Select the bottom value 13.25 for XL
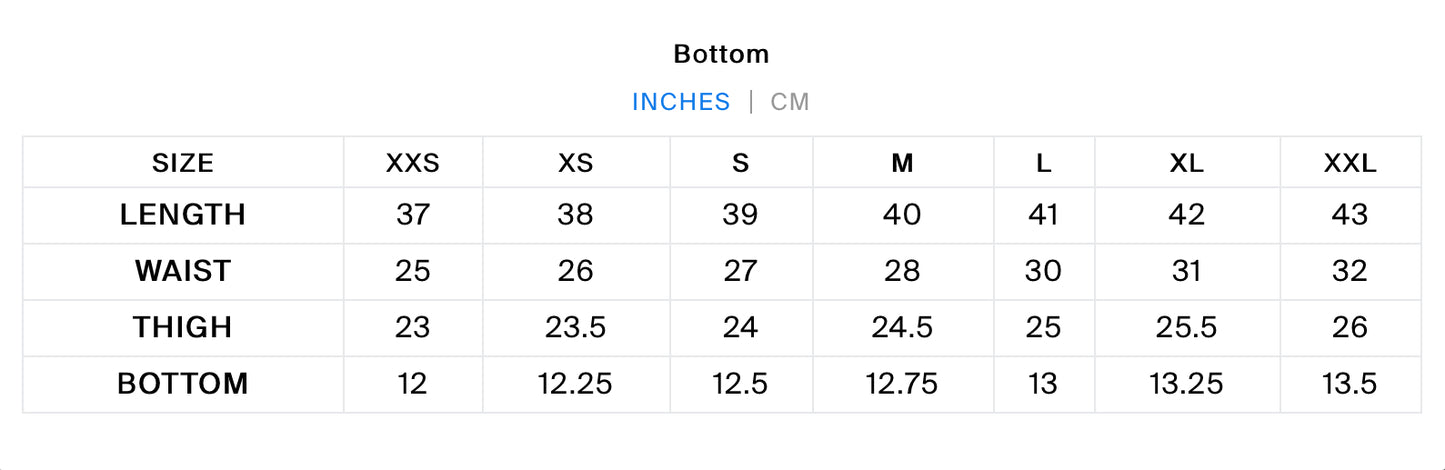Image resolution: width=1445 pixels, height=470 pixels. pyautogui.click(x=1187, y=384)
